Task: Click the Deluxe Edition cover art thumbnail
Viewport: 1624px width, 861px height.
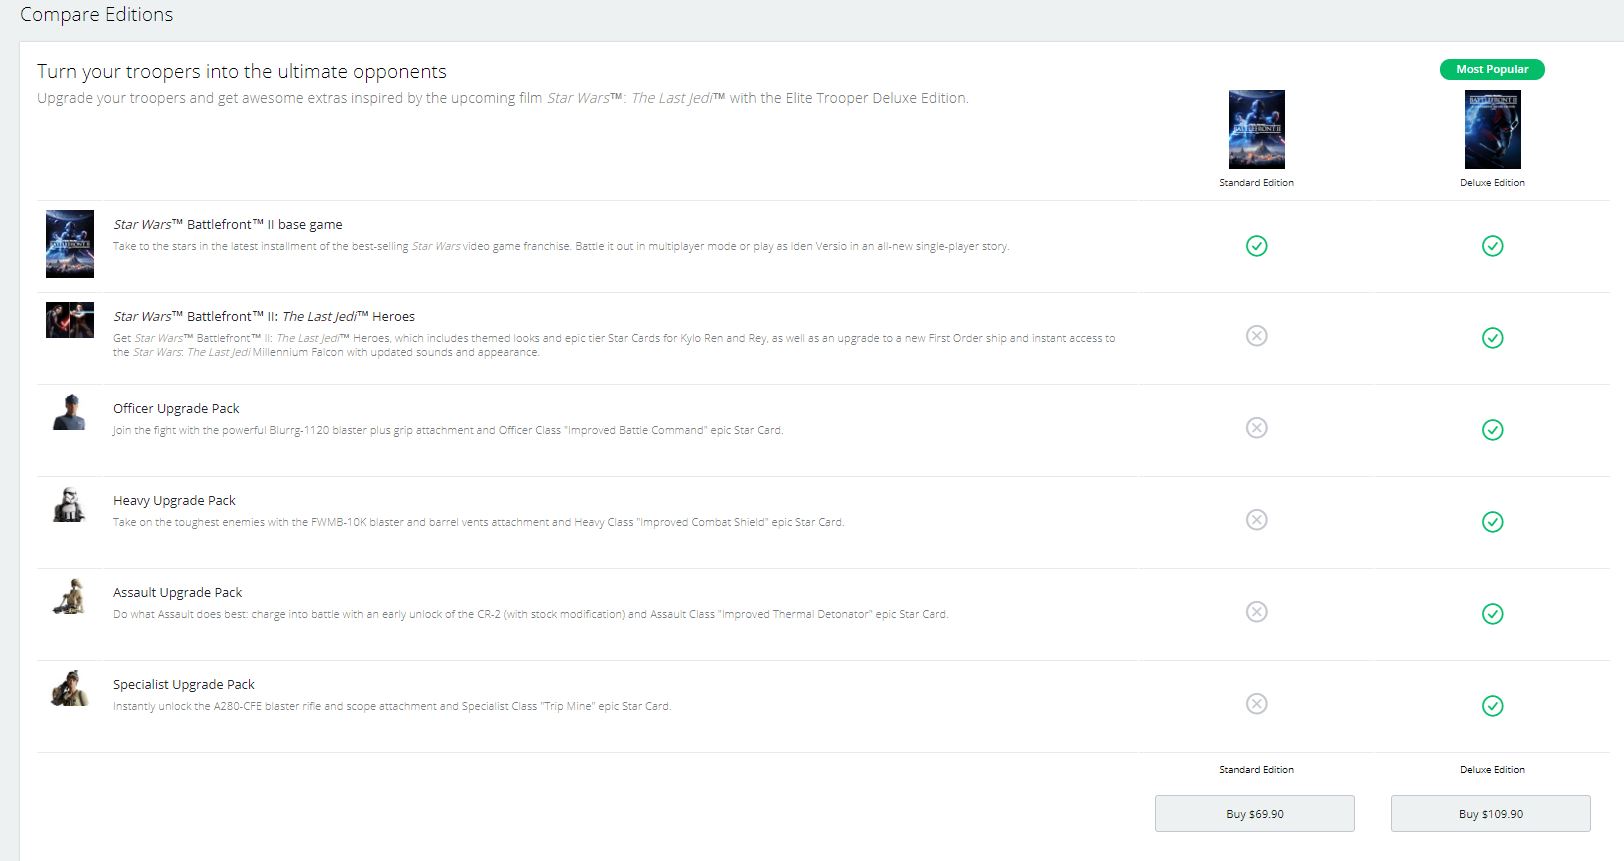Action: click(x=1492, y=129)
